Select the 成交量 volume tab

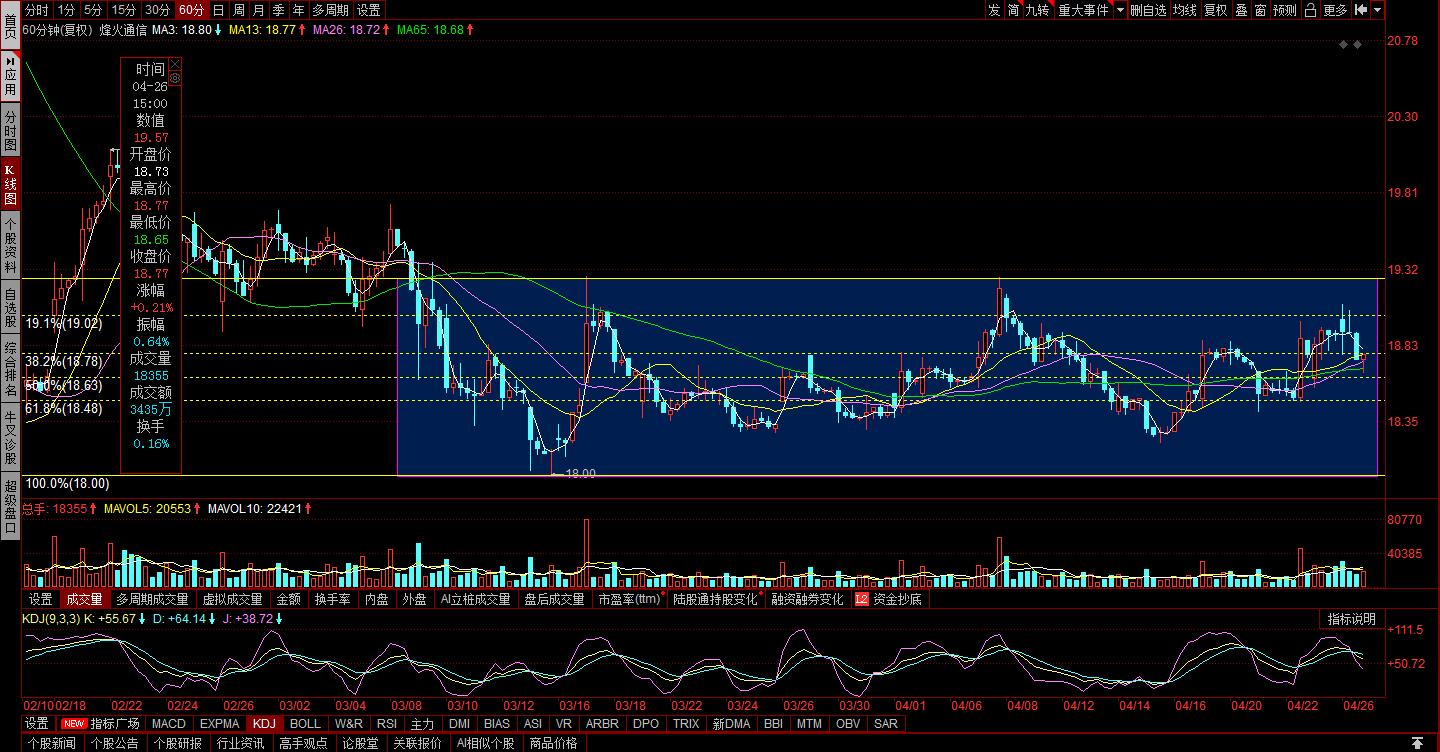[x=84, y=600]
